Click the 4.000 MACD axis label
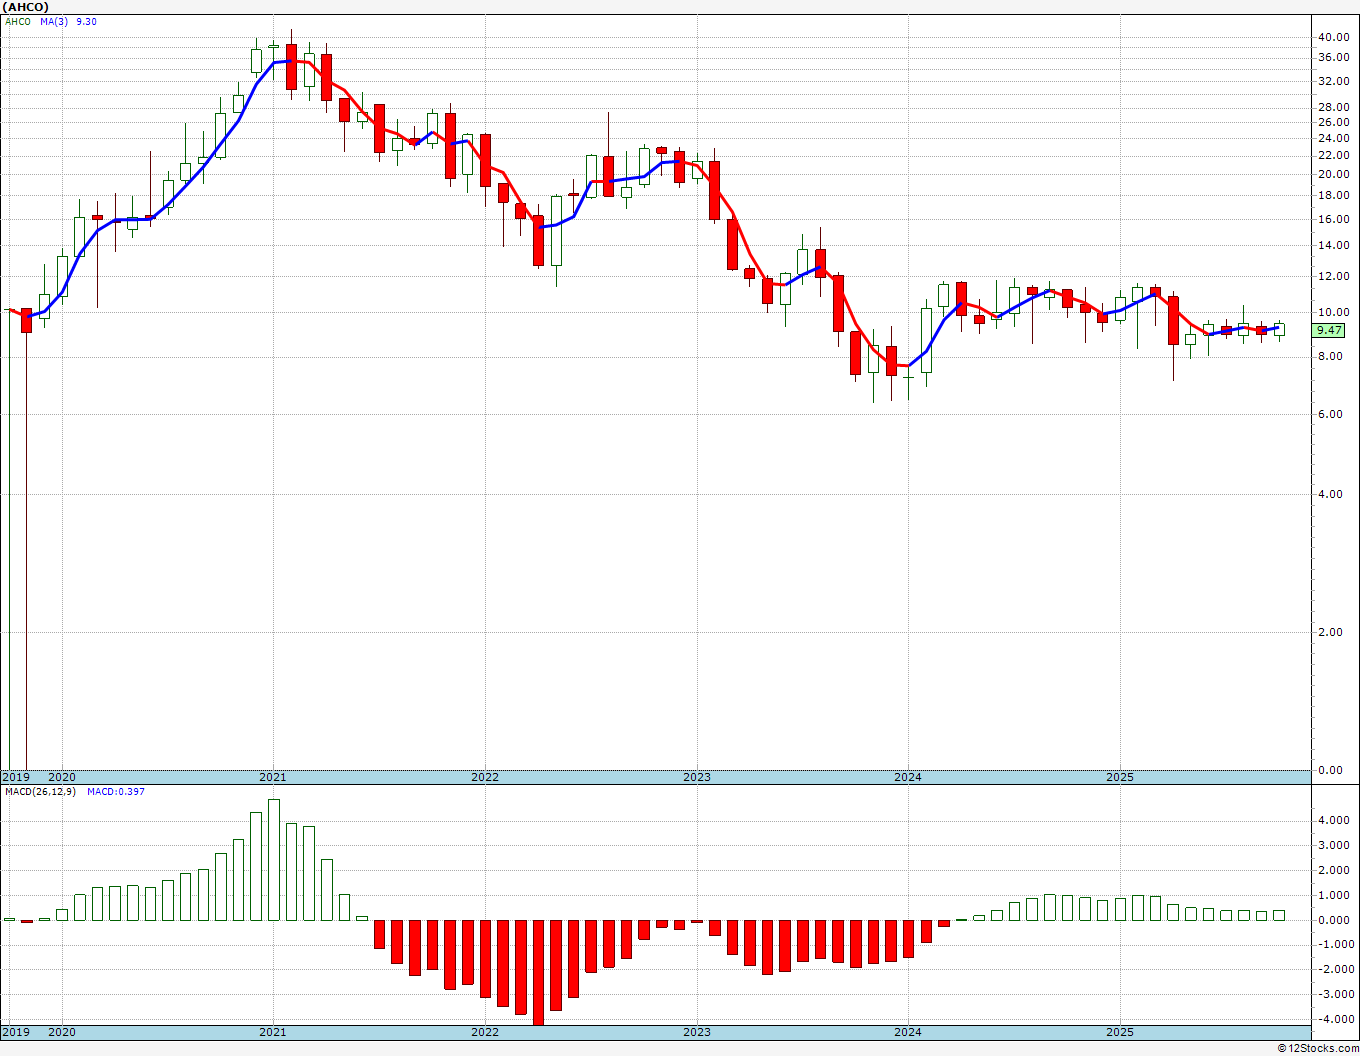This screenshot has height=1056, width=1360. 1332,820
